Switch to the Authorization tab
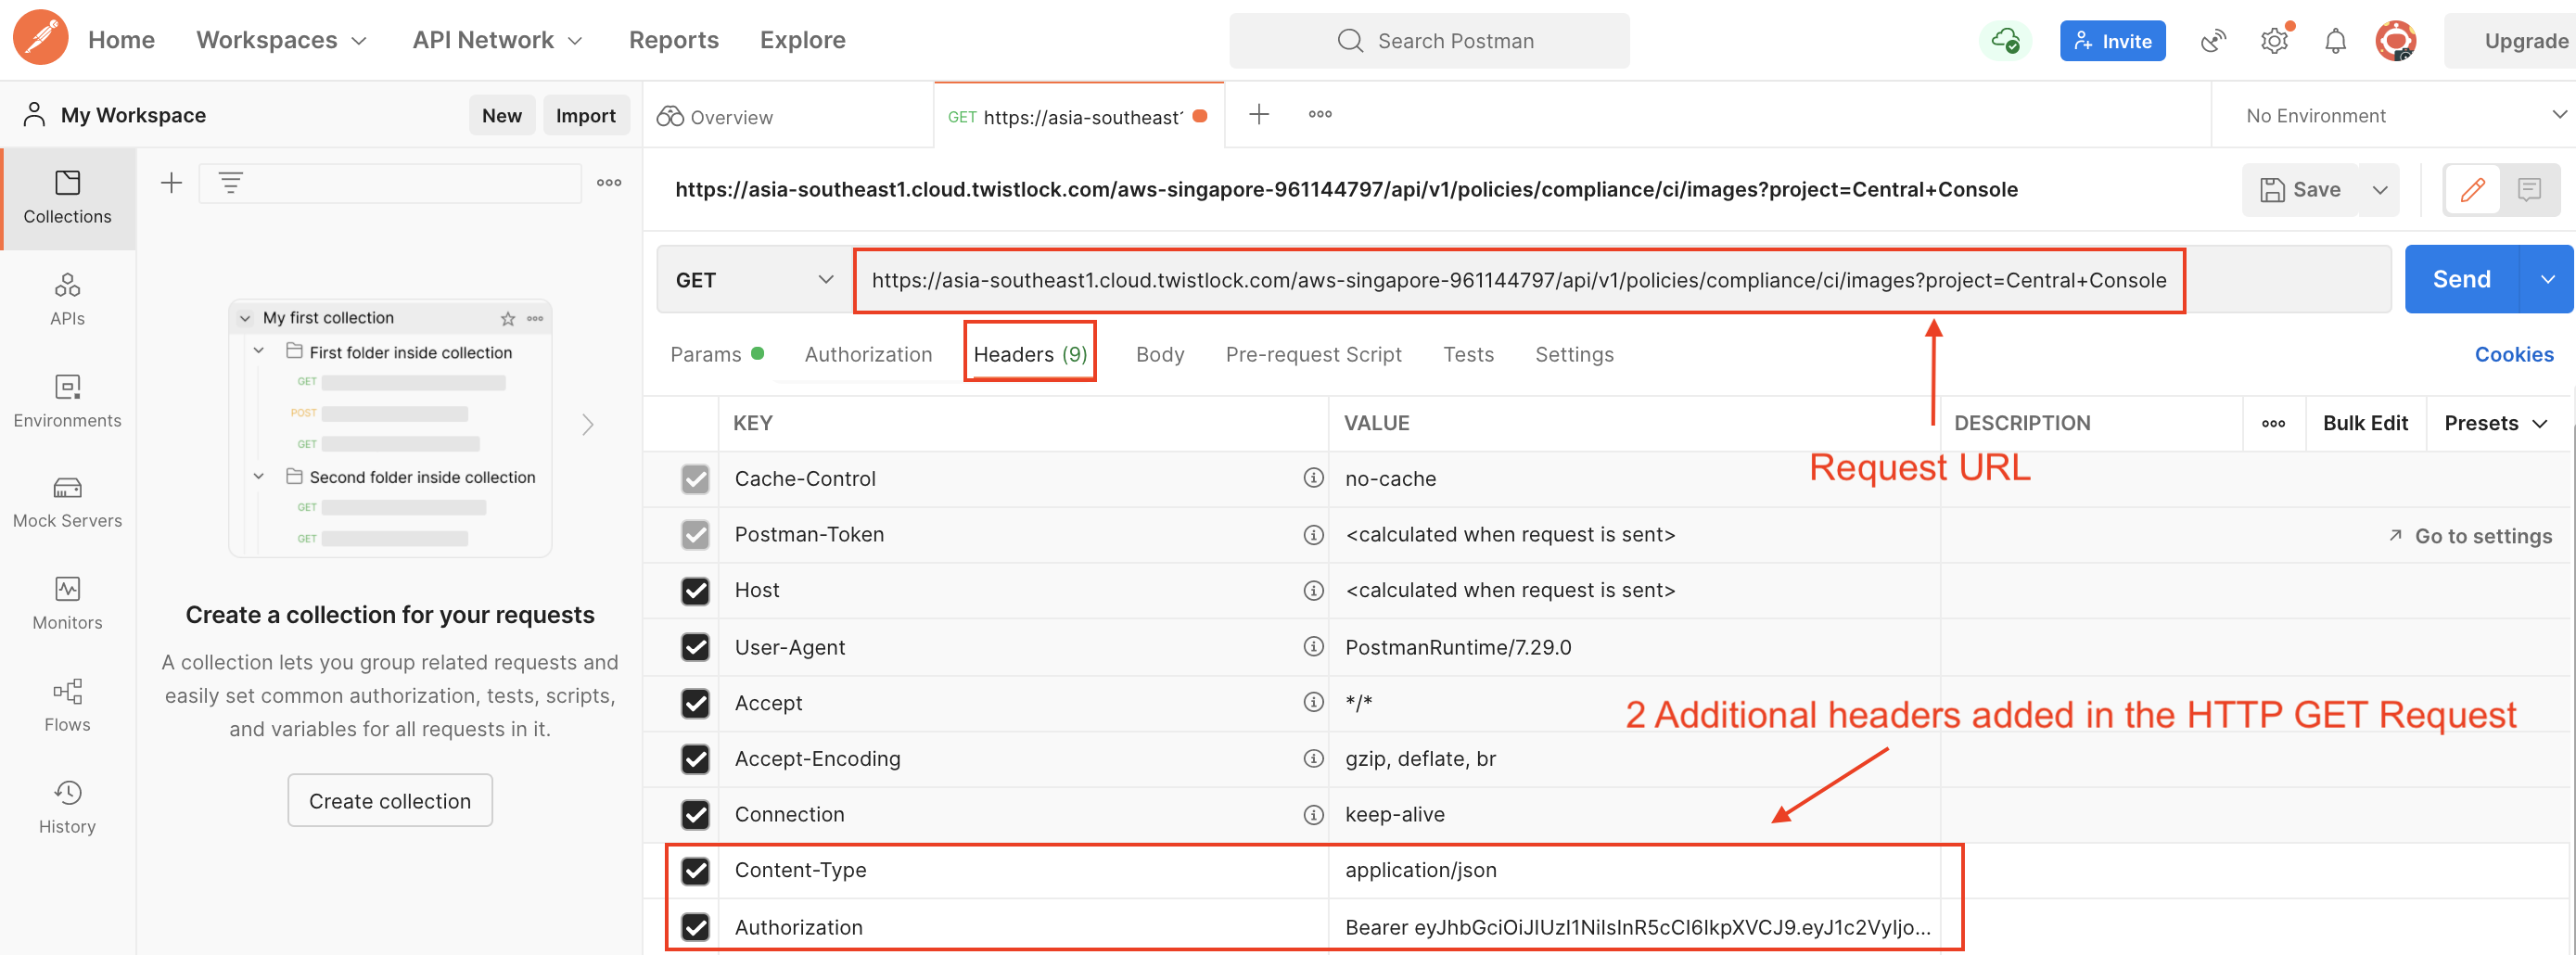Viewport: 2576px width, 955px height. coord(867,355)
